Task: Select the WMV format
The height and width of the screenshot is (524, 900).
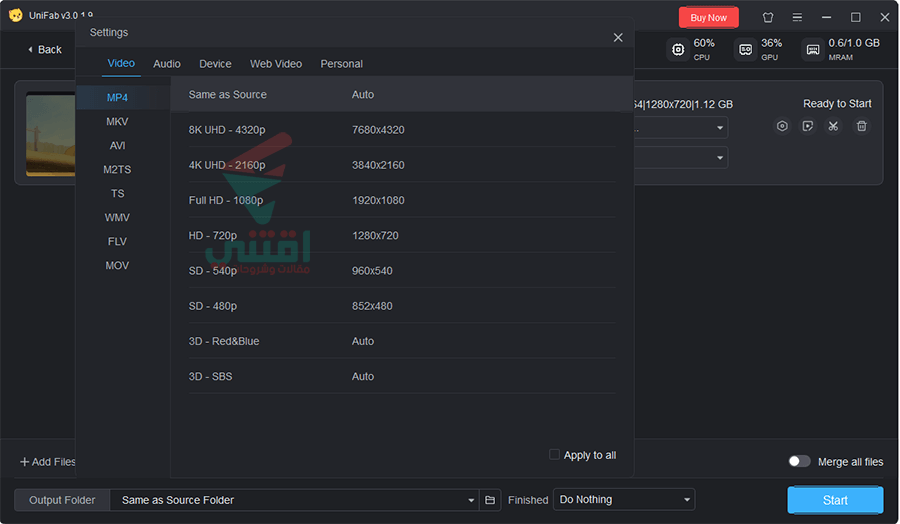Action: click(x=117, y=218)
